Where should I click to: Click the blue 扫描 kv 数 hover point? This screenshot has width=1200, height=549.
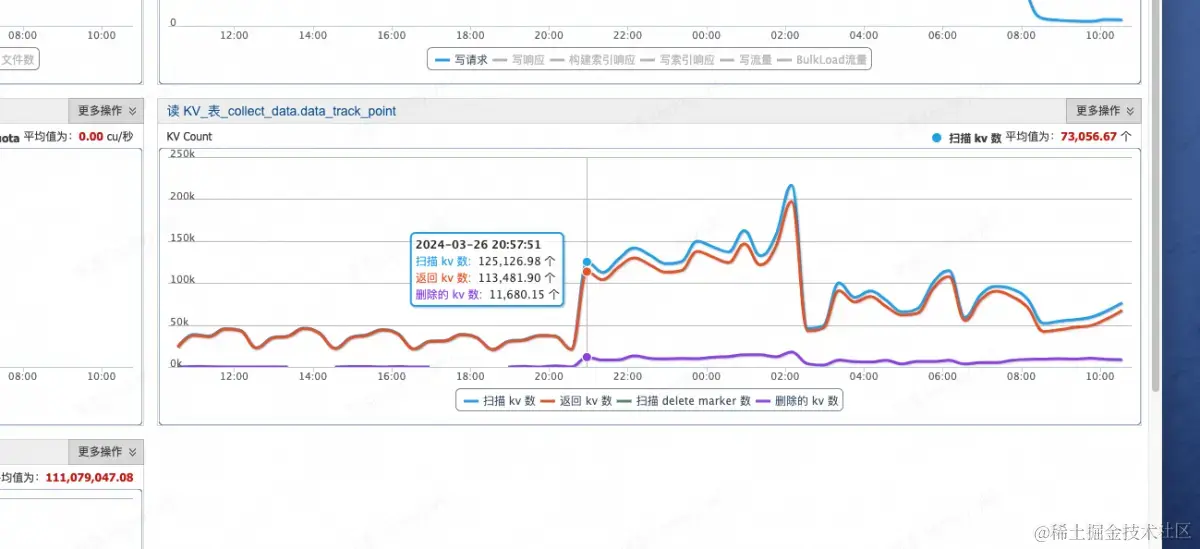pyautogui.click(x=587, y=262)
